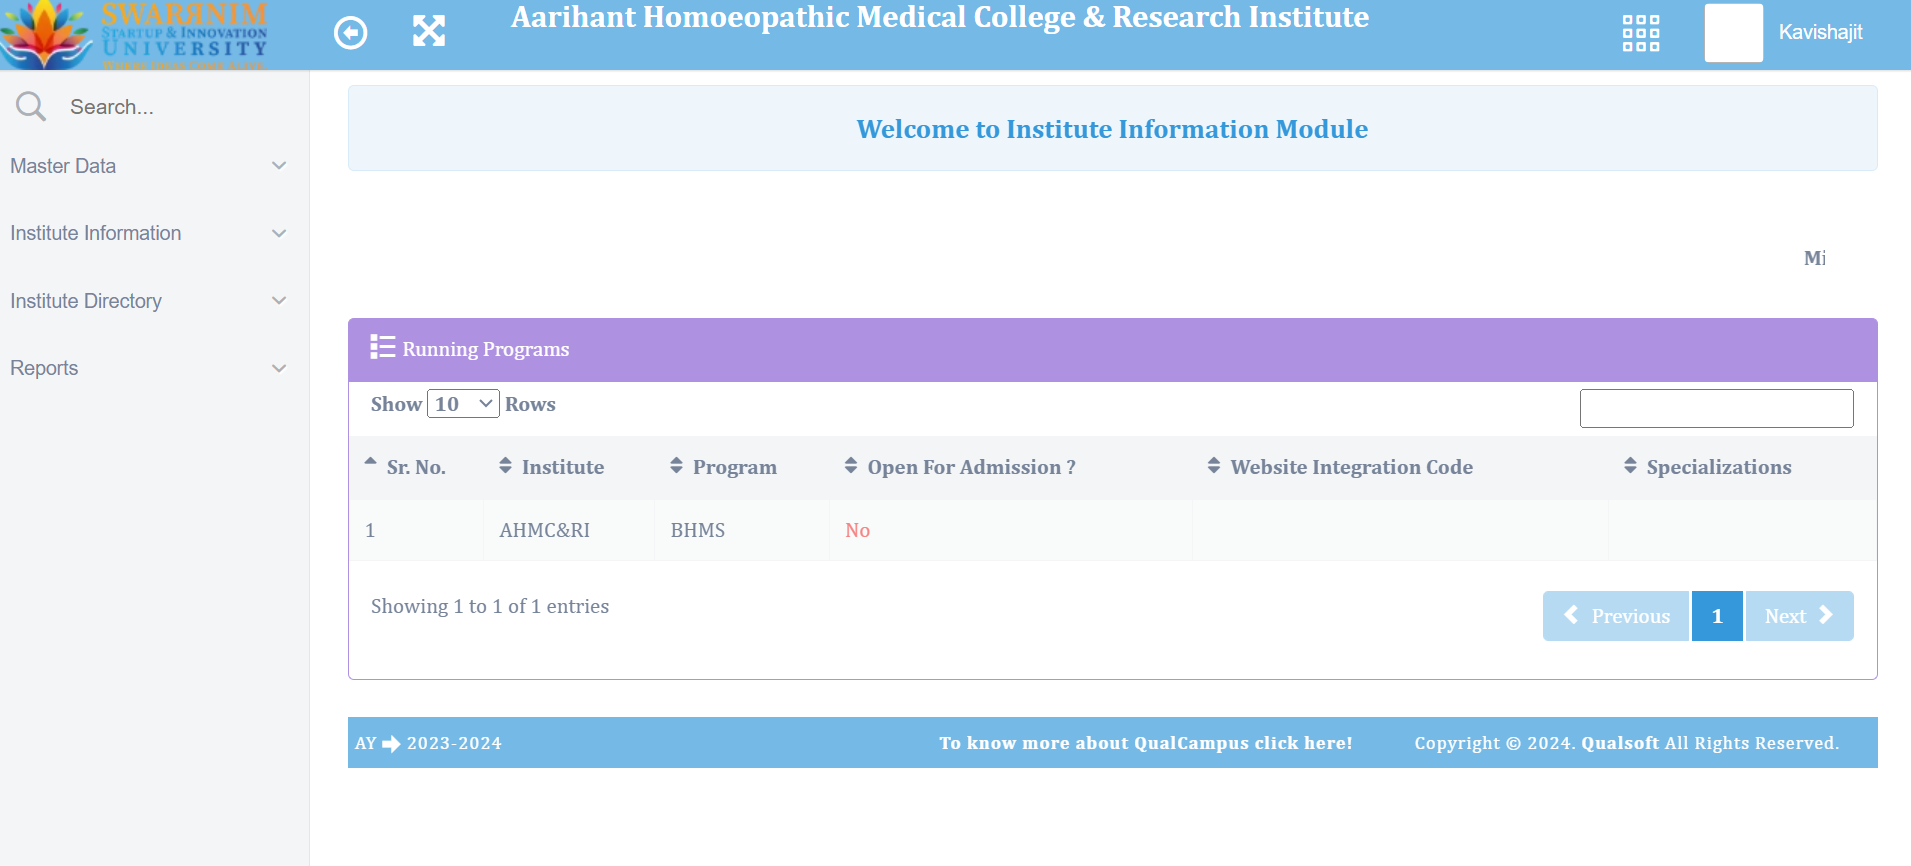Open the QualCampus click here link

[1146, 743]
